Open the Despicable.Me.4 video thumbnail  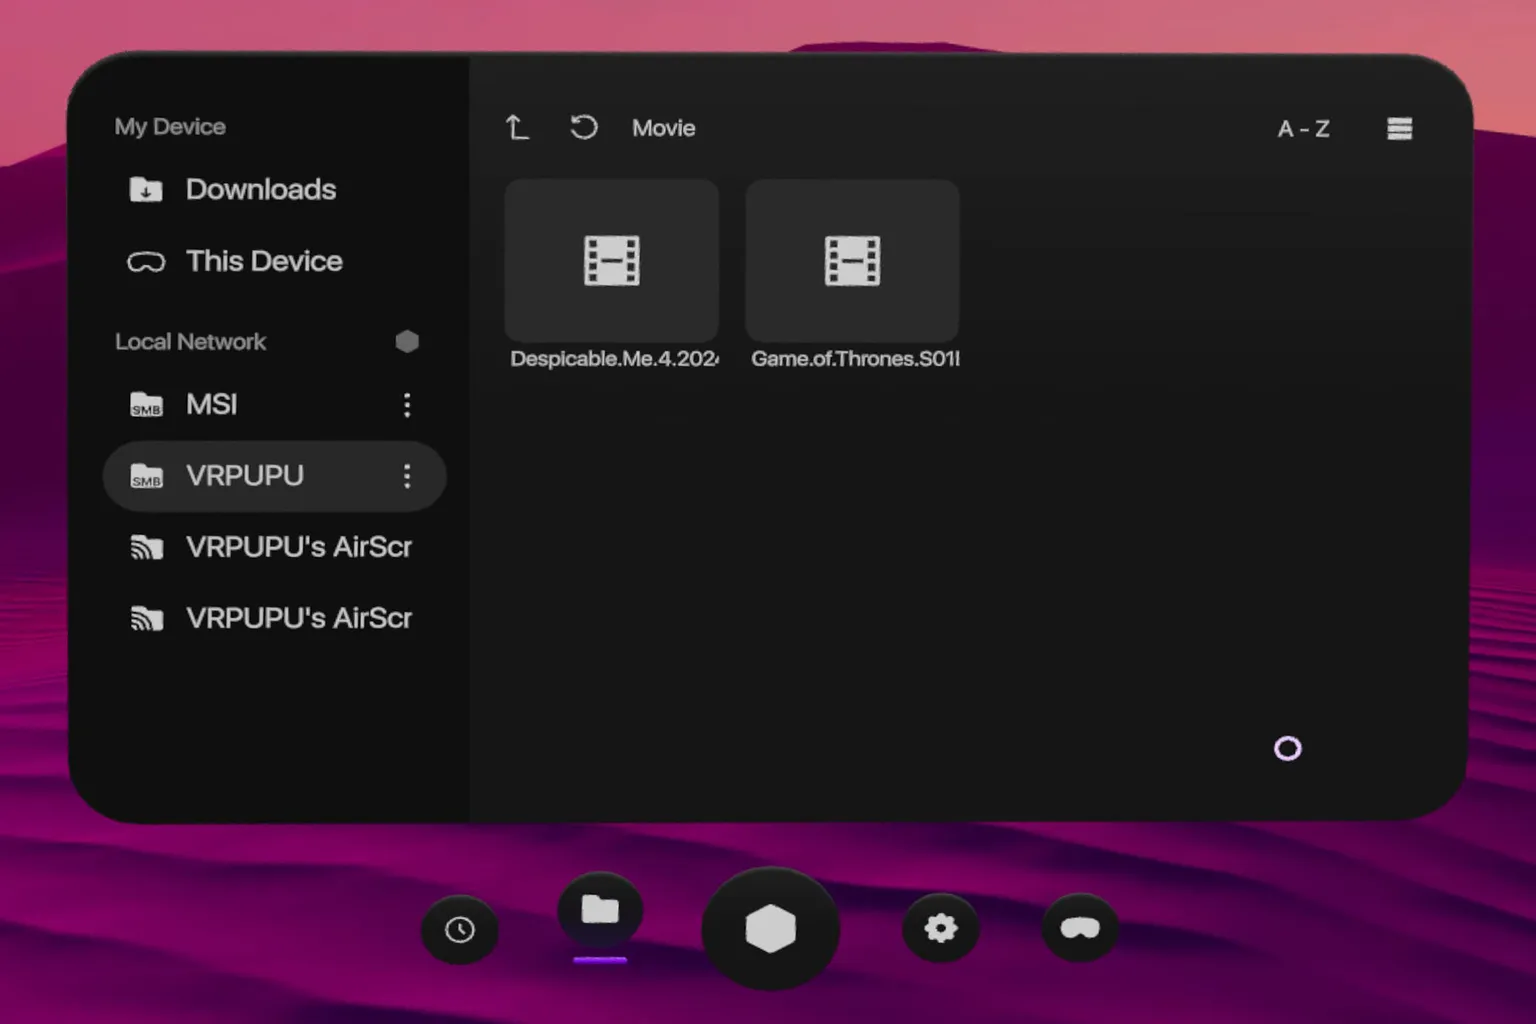pyautogui.click(x=612, y=261)
